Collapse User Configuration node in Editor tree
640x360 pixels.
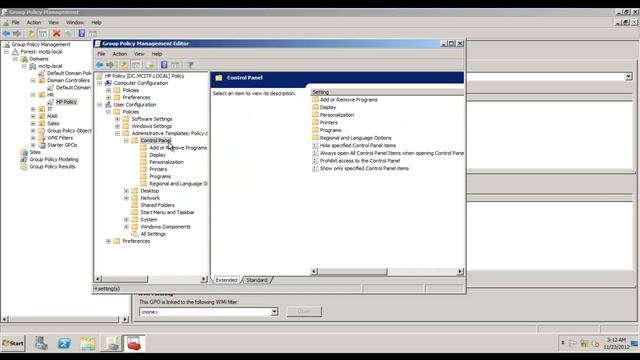tap(100, 105)
